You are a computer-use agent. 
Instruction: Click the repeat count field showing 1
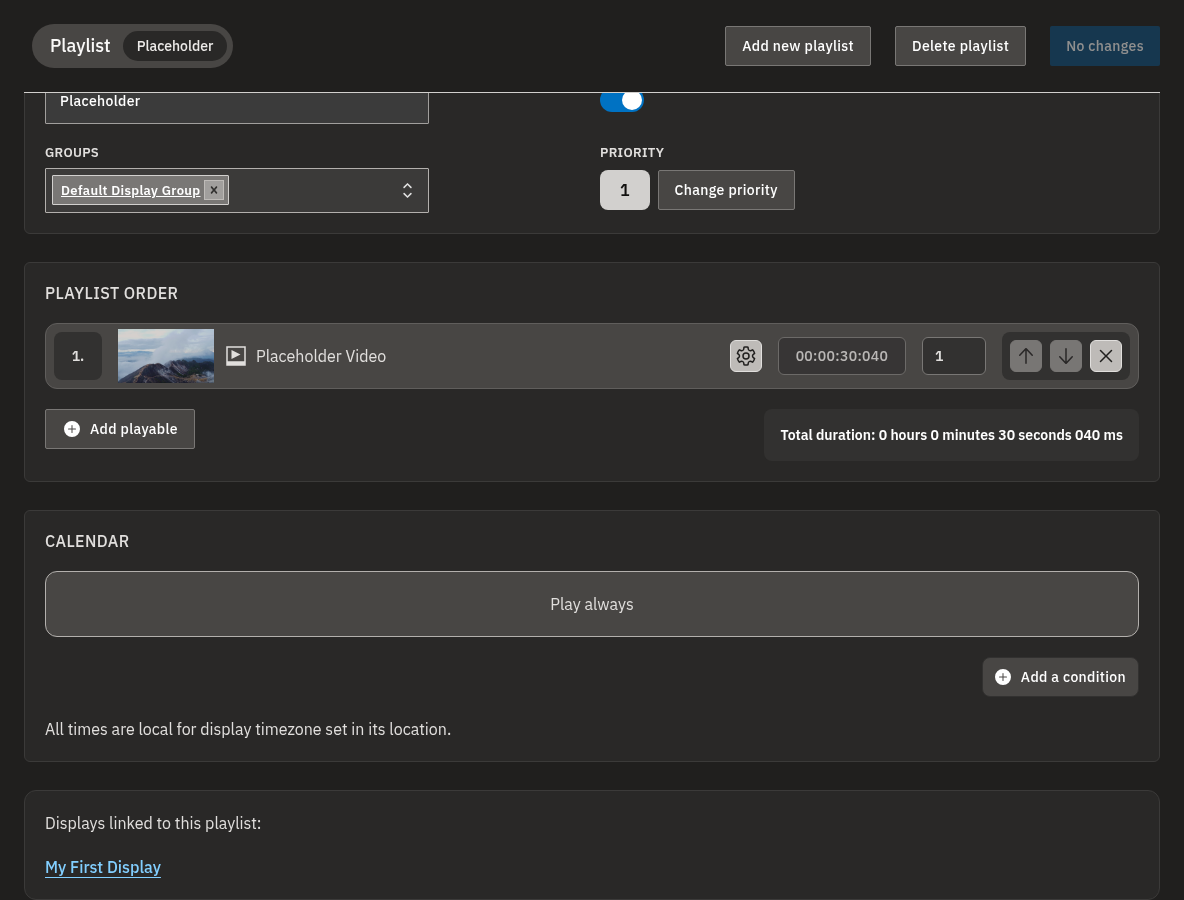tap(953, 356)
